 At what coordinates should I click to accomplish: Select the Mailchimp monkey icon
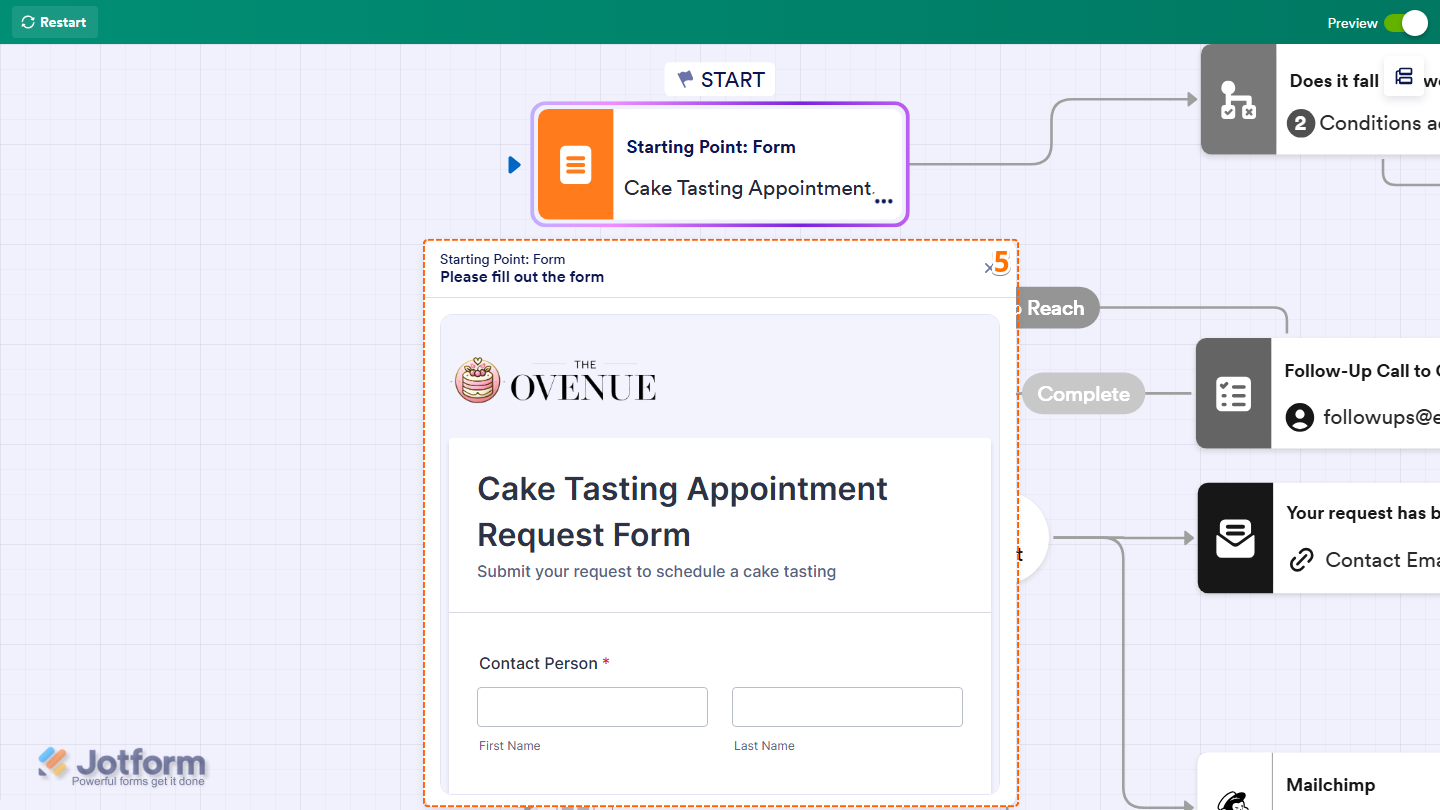tap(1233, 800)
